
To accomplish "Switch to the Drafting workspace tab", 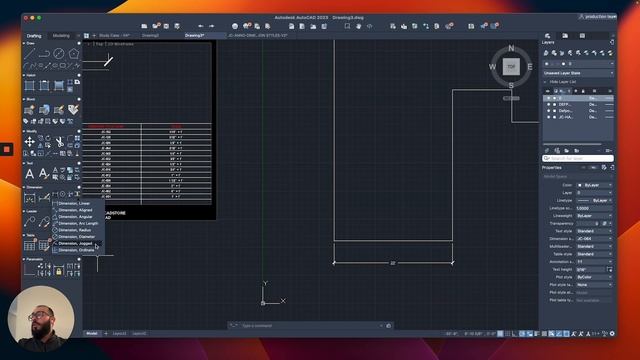I will tap(34, 36).
